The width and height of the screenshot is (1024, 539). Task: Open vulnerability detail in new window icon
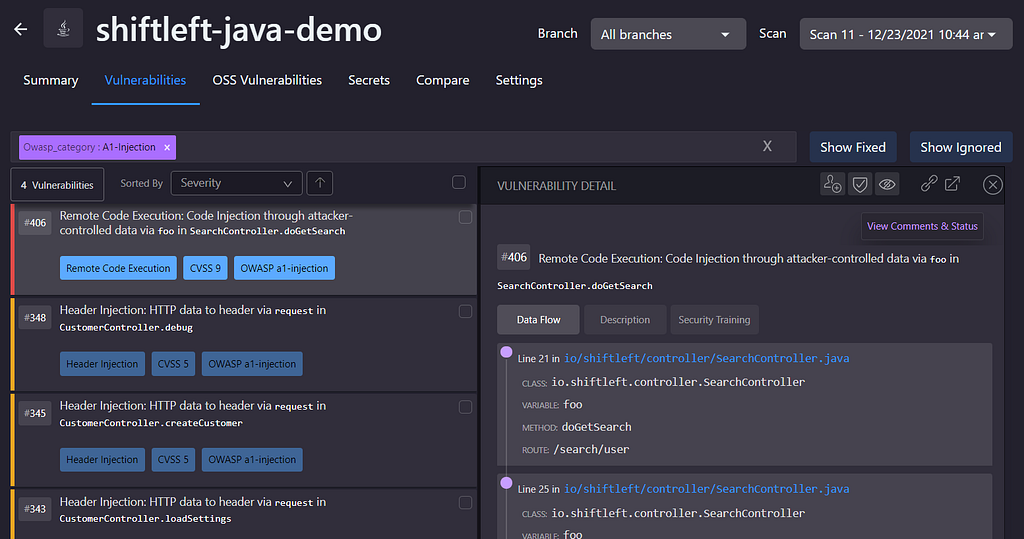[952, 184]
